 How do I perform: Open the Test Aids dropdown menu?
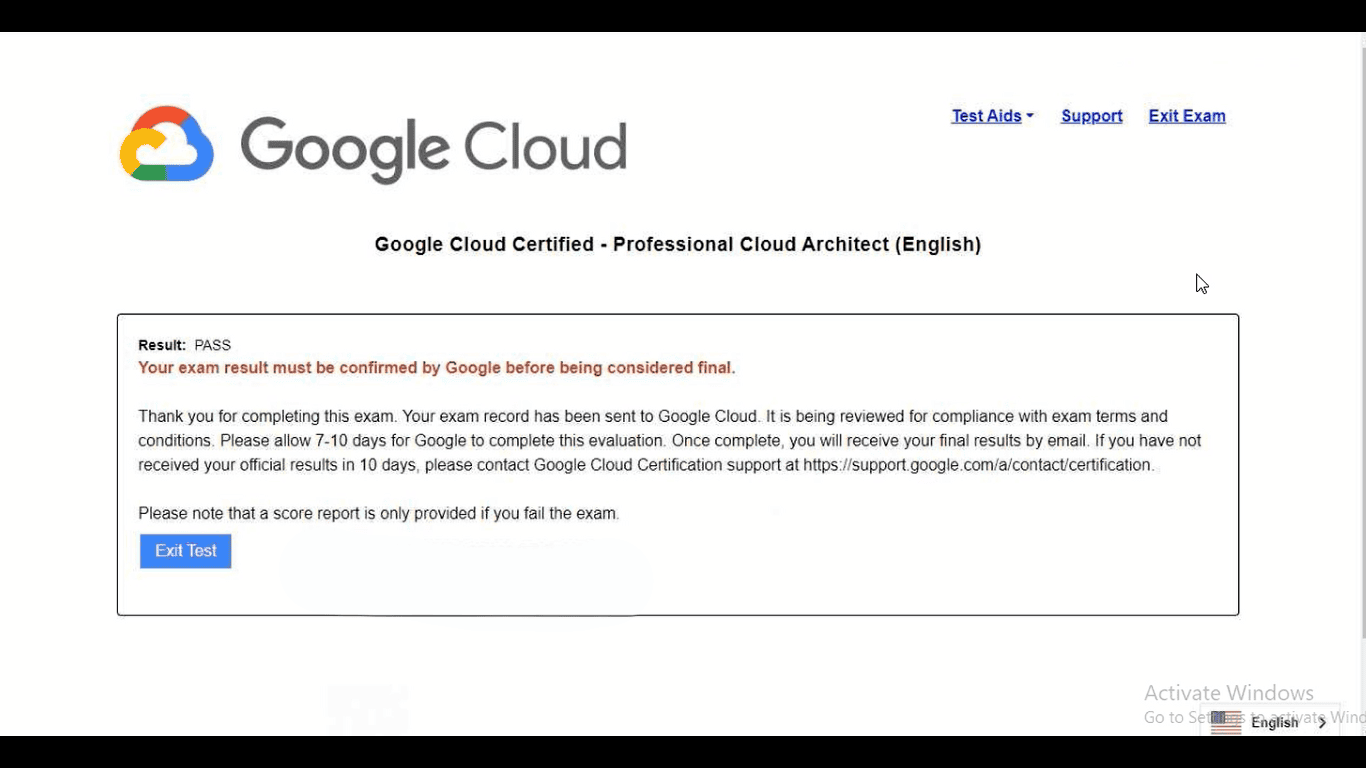986,116
